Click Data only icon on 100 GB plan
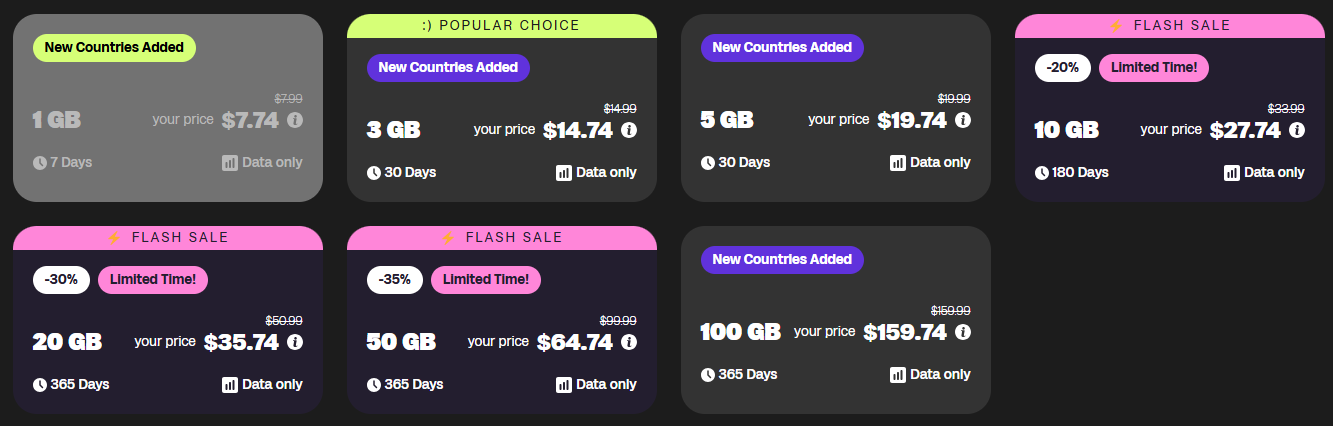The image size is (1333, 426). click(898, 375)
